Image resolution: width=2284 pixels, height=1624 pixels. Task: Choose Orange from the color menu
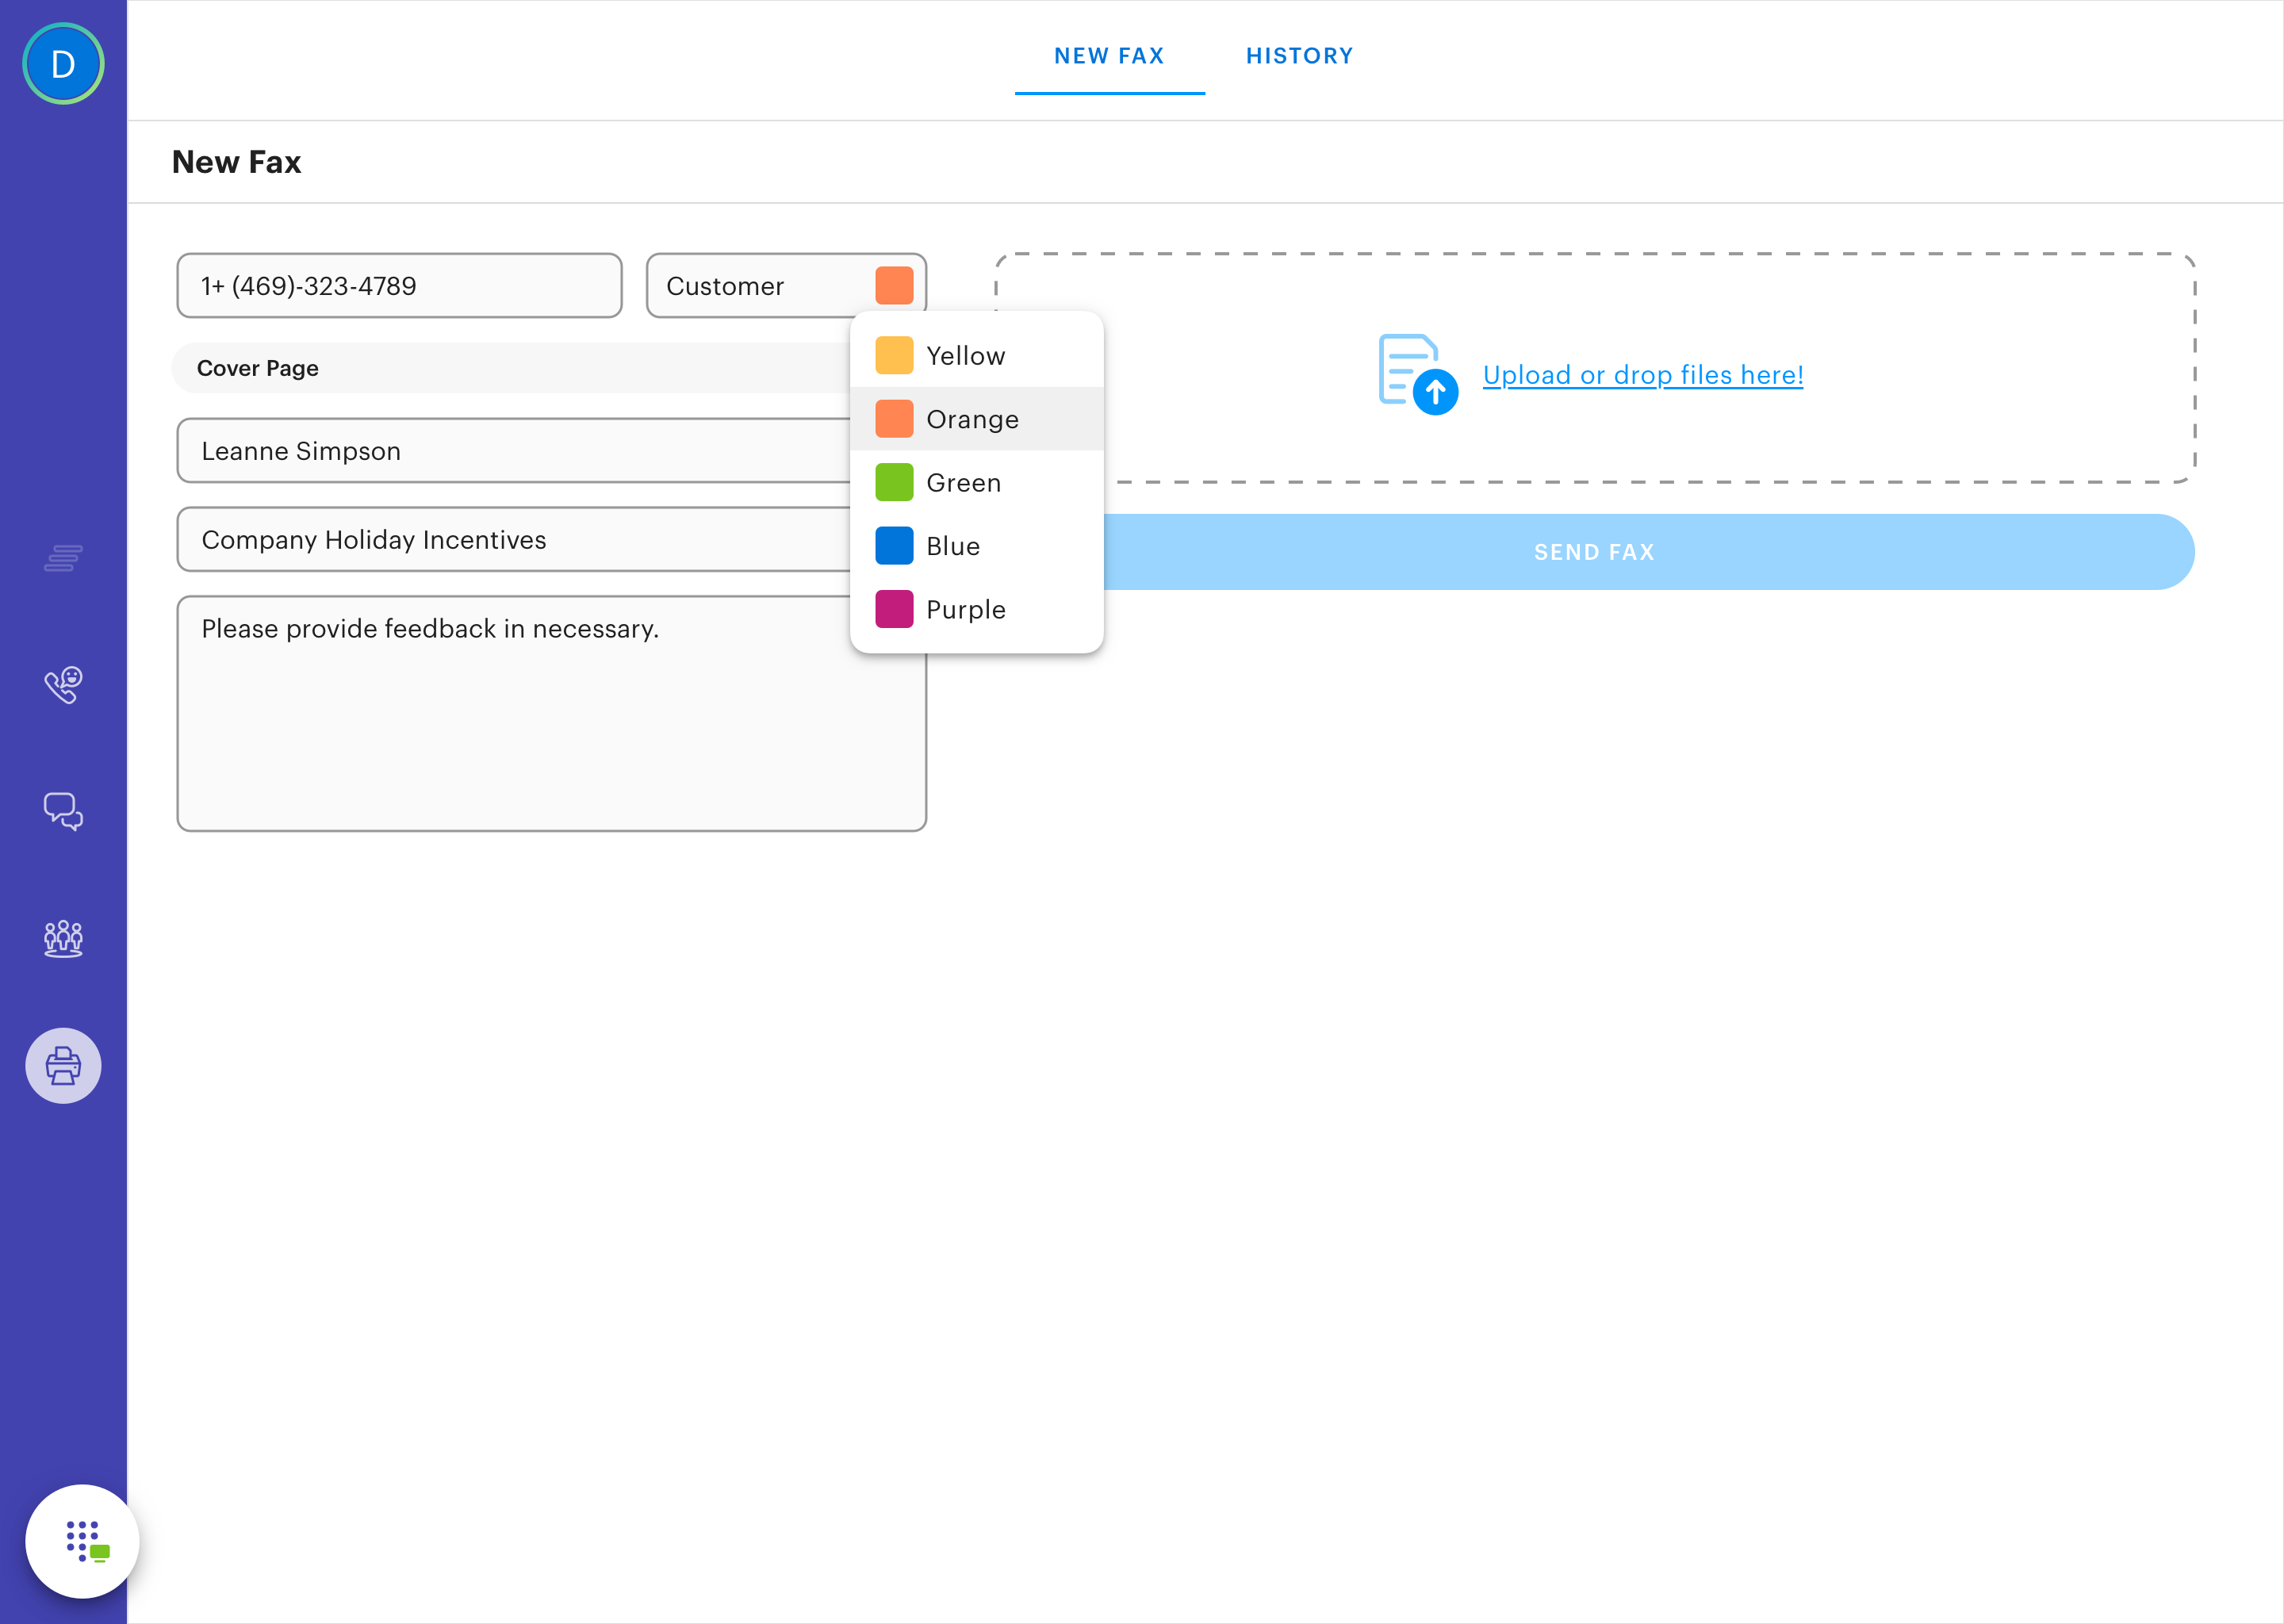977,419
